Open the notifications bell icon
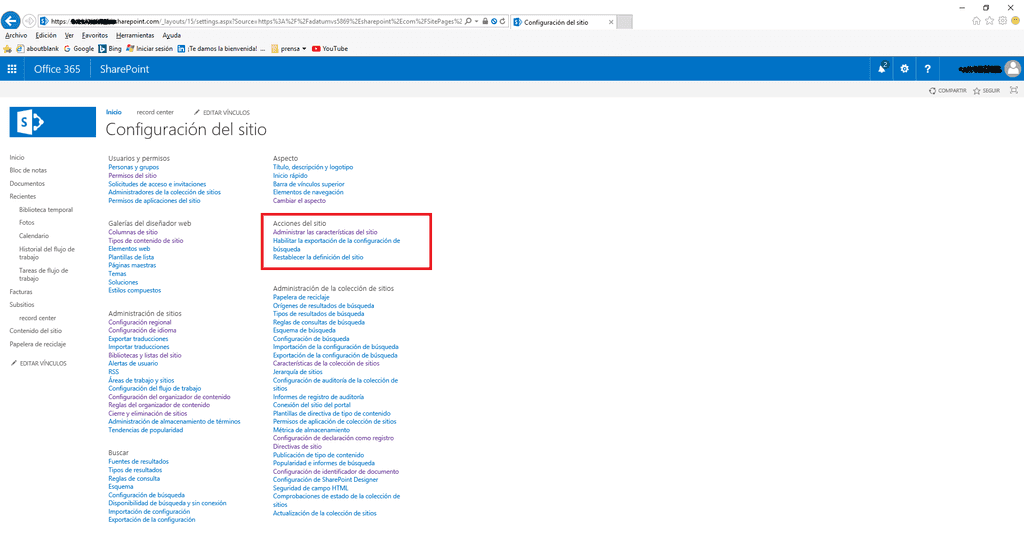 (x=882, y=69)
